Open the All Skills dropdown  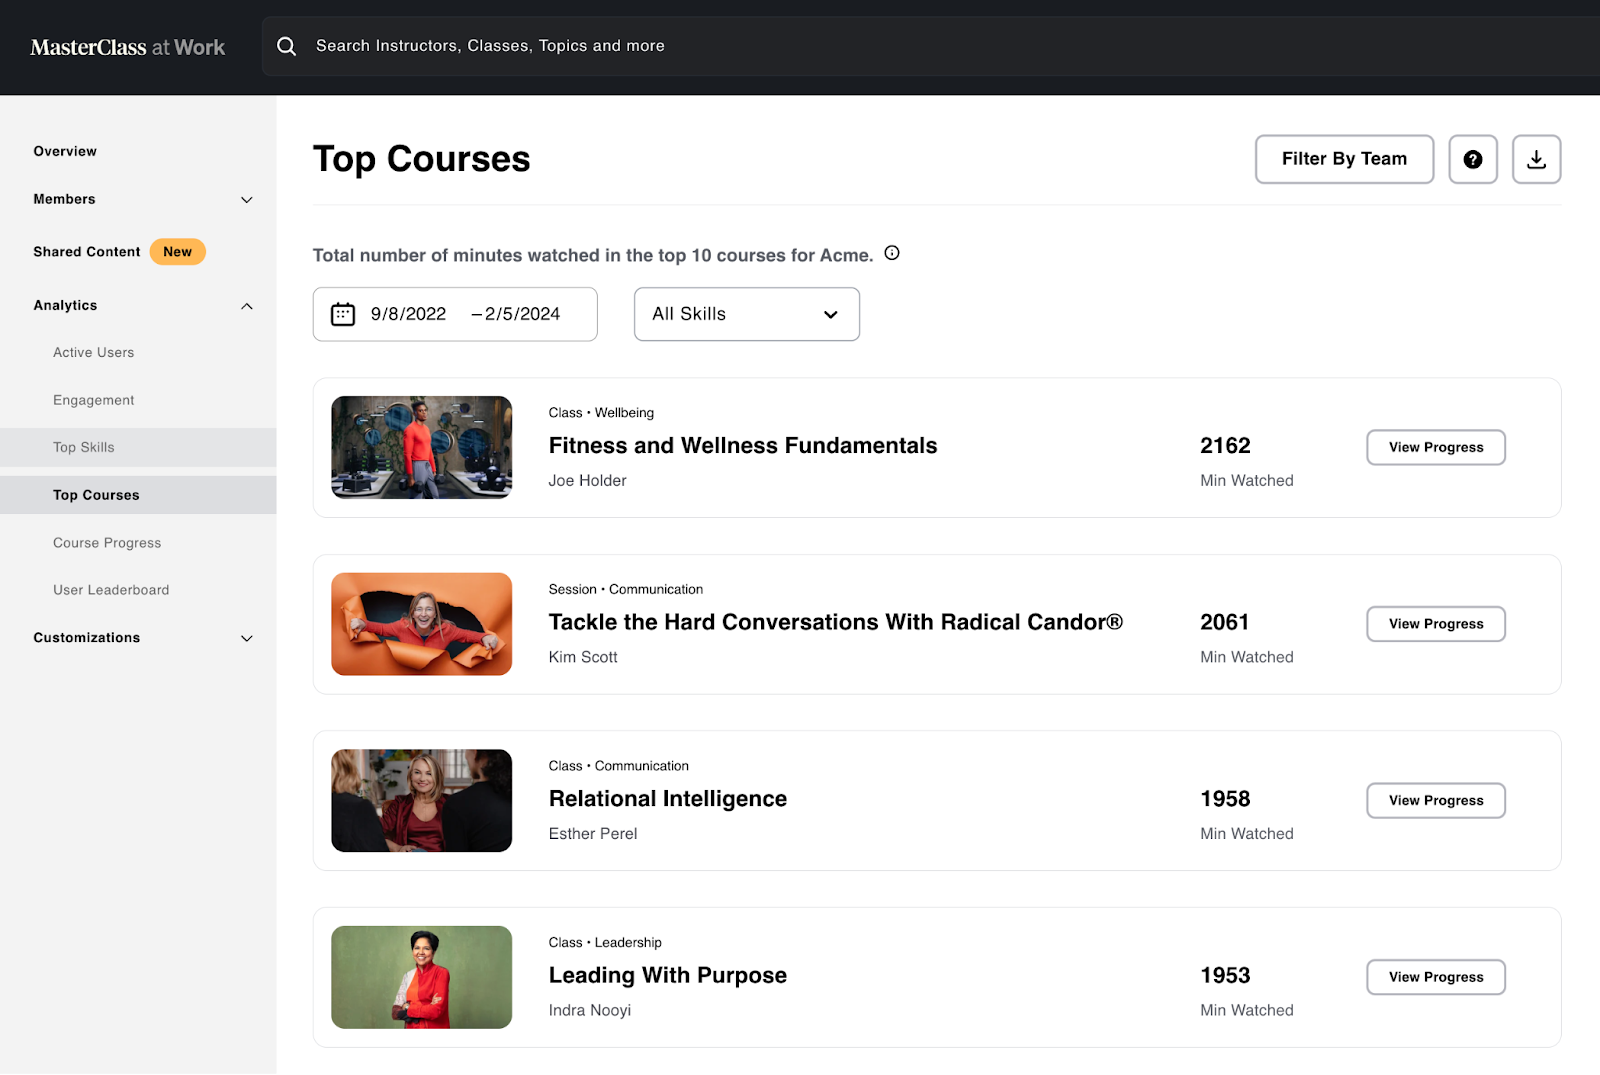click(x=747, y=314)
